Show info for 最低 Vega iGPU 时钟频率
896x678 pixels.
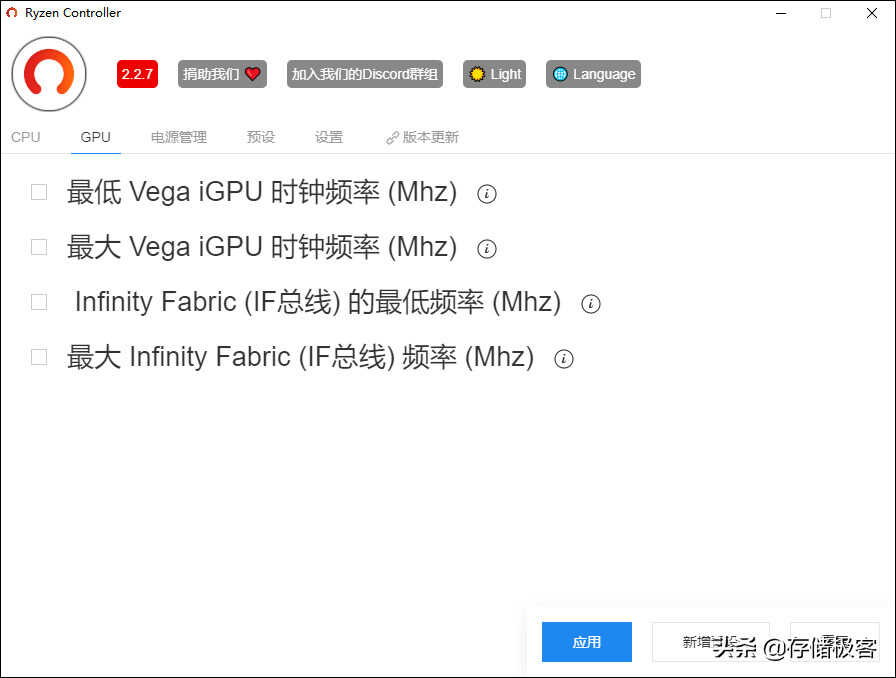(487, 194)
